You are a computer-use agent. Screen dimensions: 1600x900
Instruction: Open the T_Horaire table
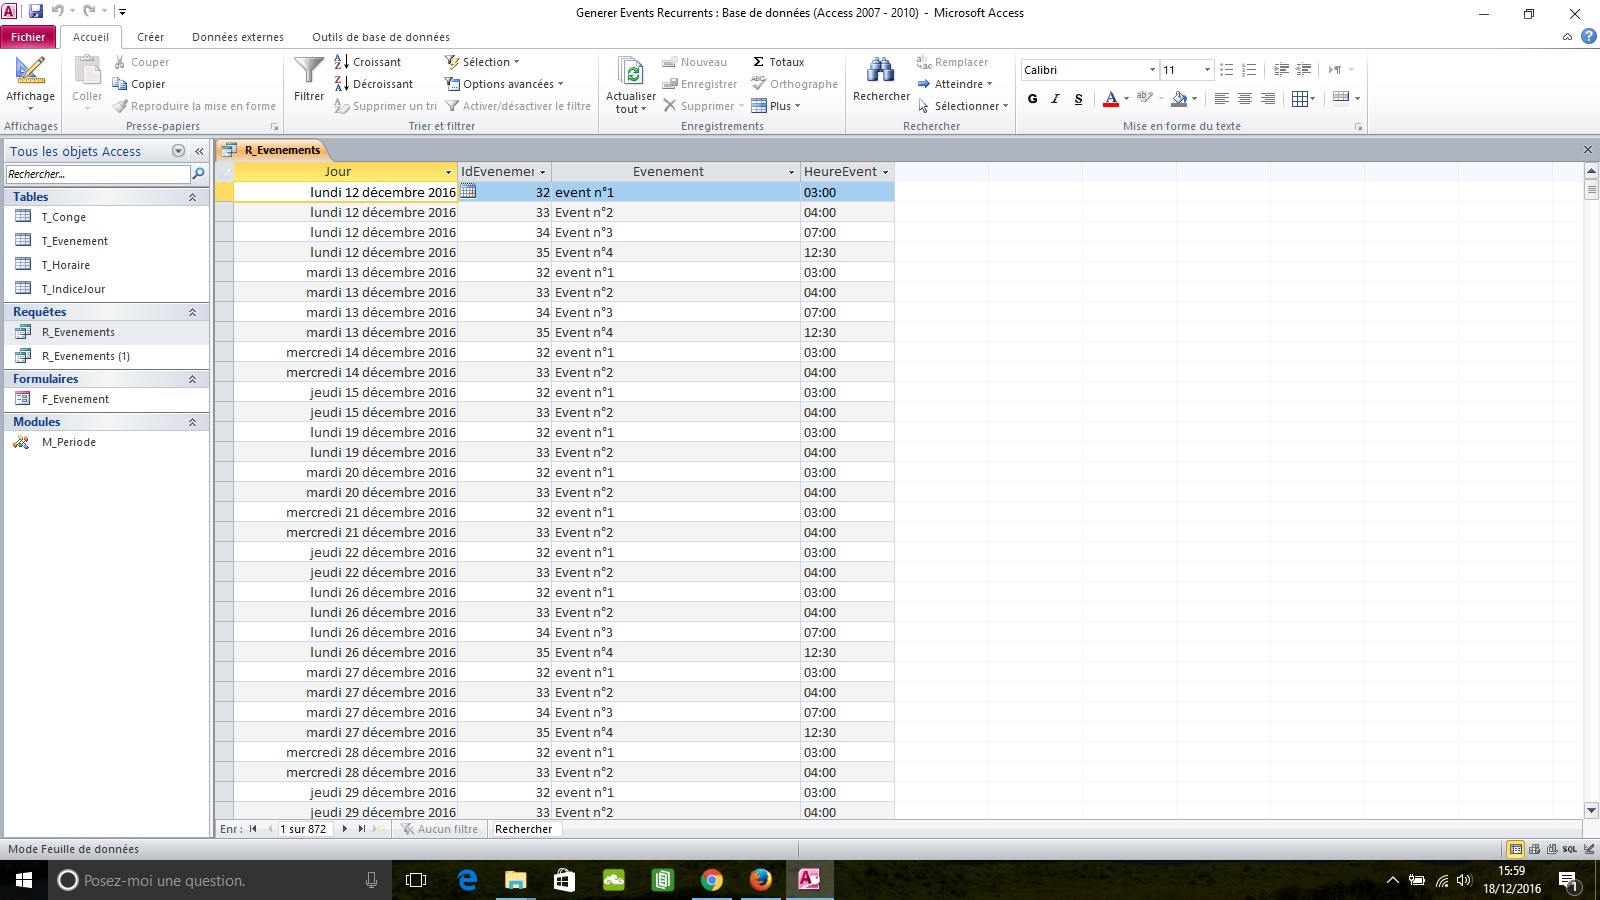[x=66, y=265]
